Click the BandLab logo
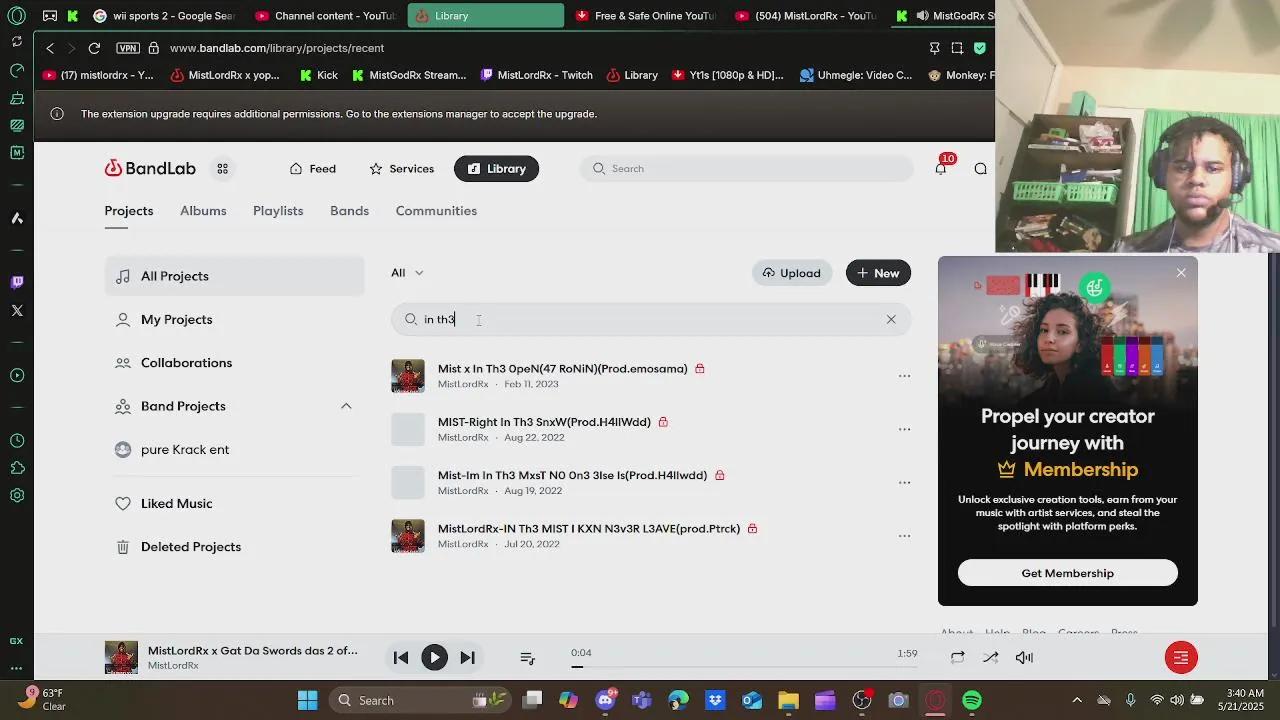 [150, 168]
